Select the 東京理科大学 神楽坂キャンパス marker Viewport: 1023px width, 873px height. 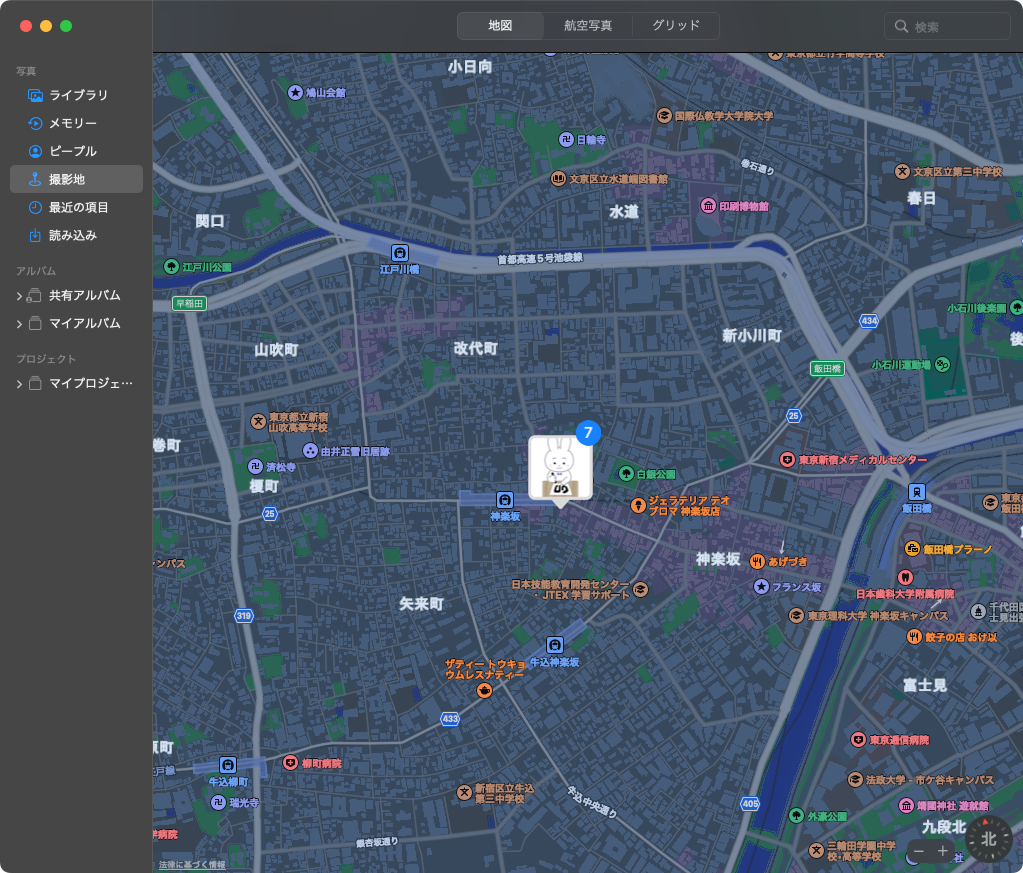796,615
